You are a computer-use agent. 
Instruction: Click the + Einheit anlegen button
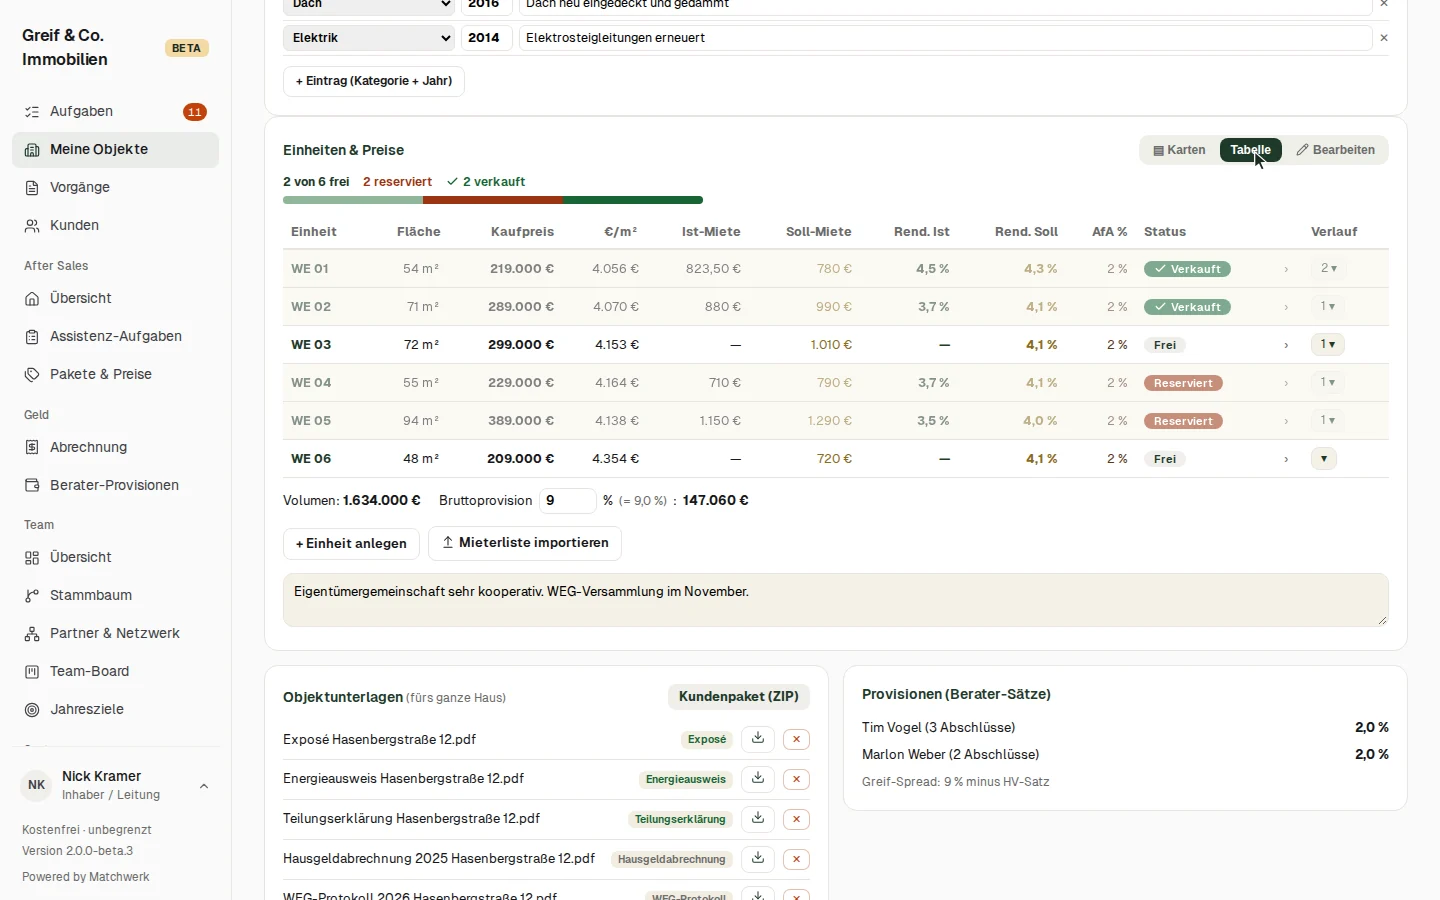[351, 544]
